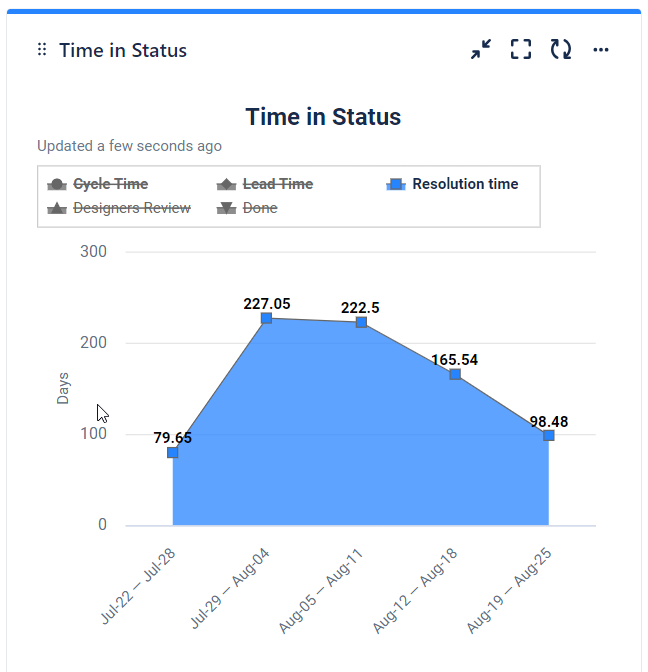Click the Resolution time blue square icon
Screen dimensions: 648x672
[396, 184]
